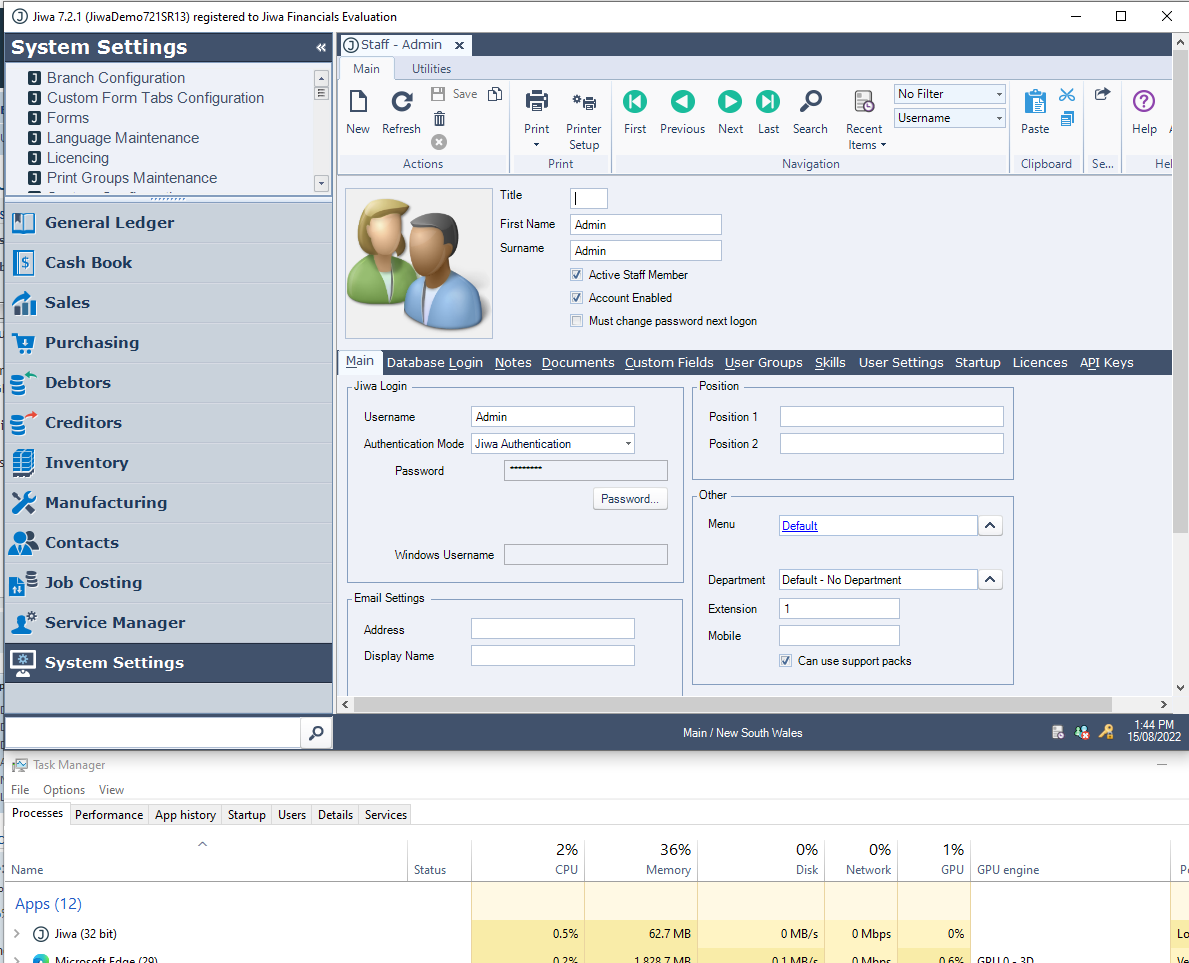Uncheck the Active Staff Member checkbox

click(577, 275)
